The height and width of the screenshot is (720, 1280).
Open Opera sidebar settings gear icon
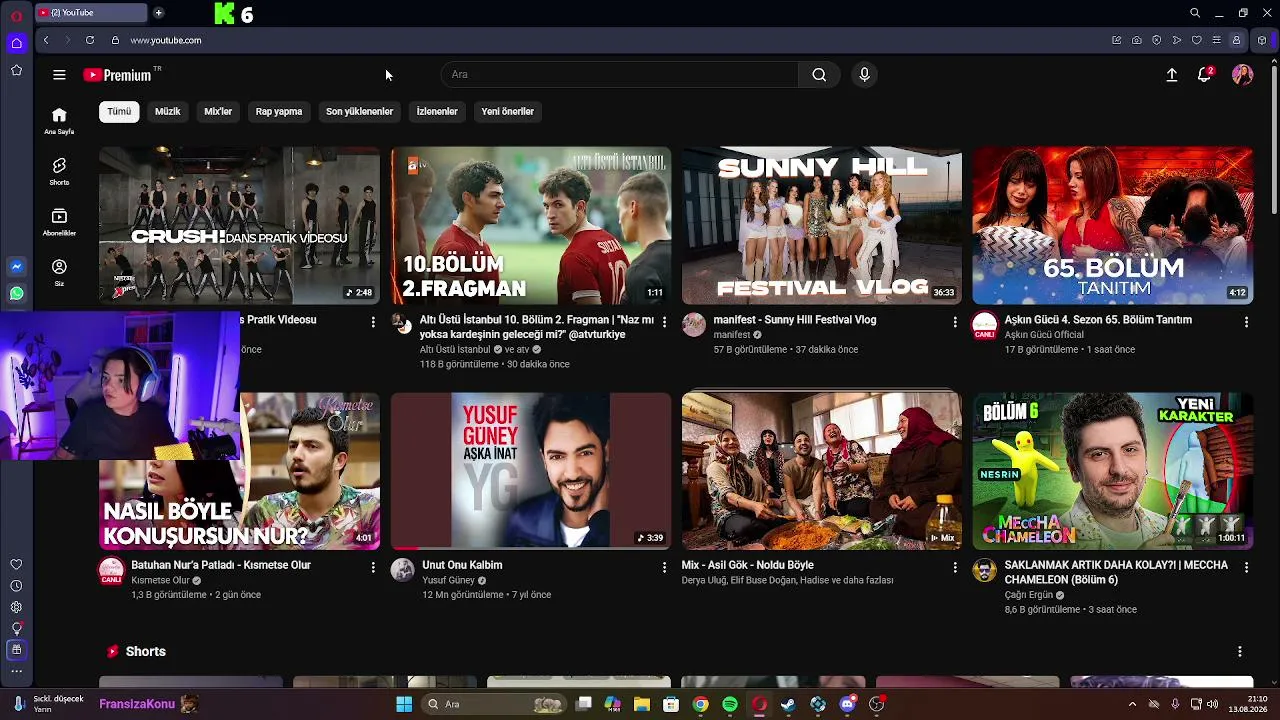coord(16,607)
